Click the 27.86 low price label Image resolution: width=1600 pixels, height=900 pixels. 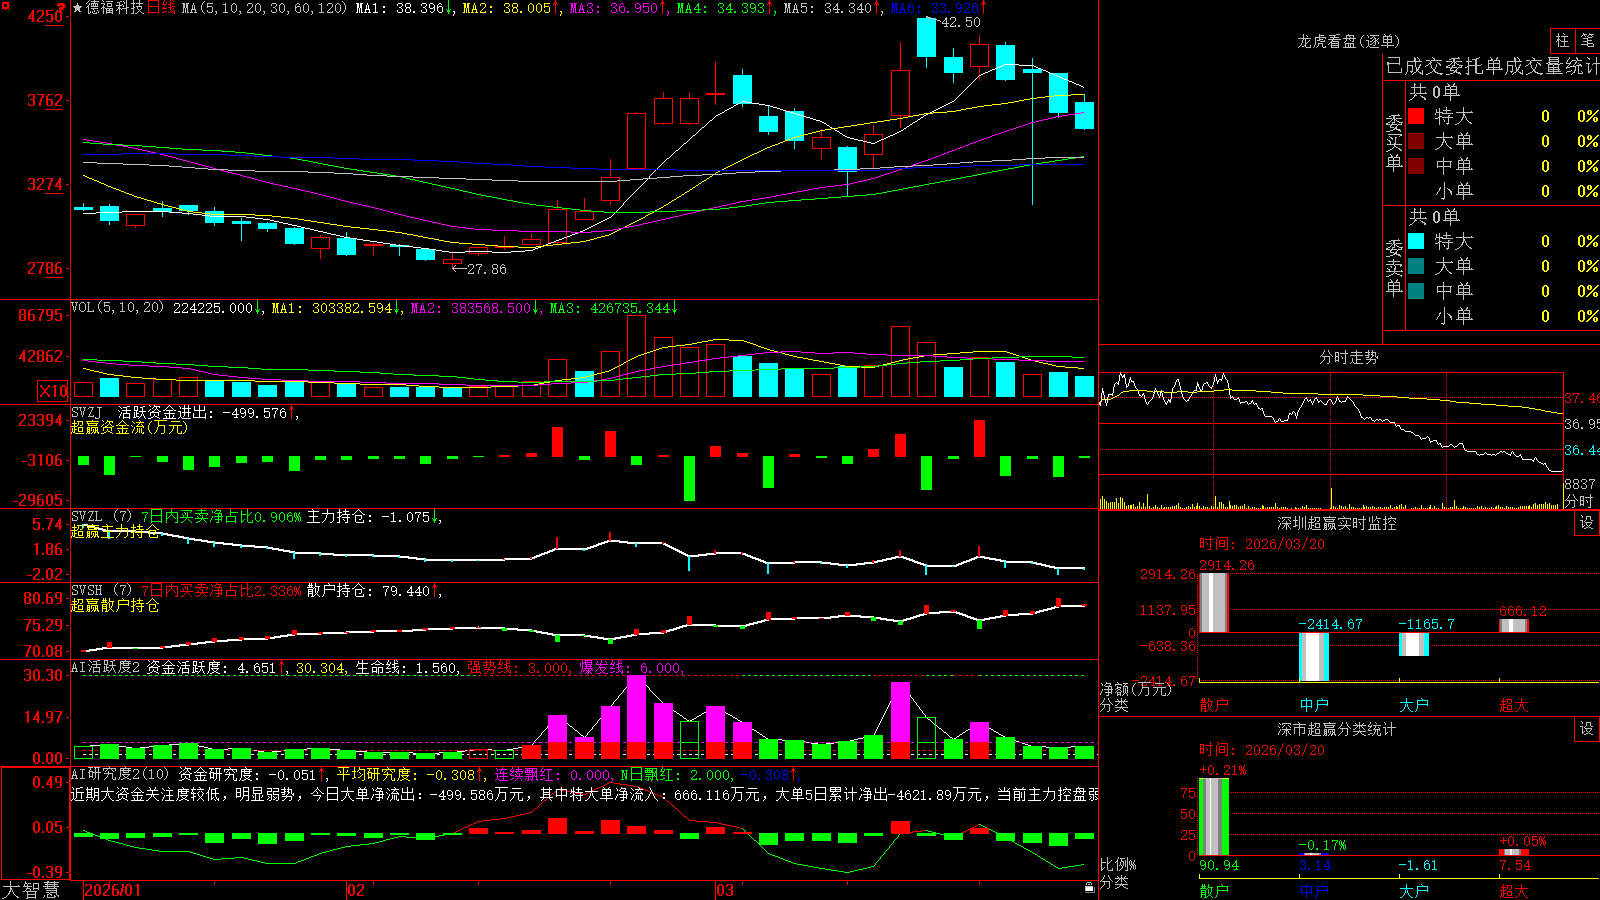click(487, 269)
